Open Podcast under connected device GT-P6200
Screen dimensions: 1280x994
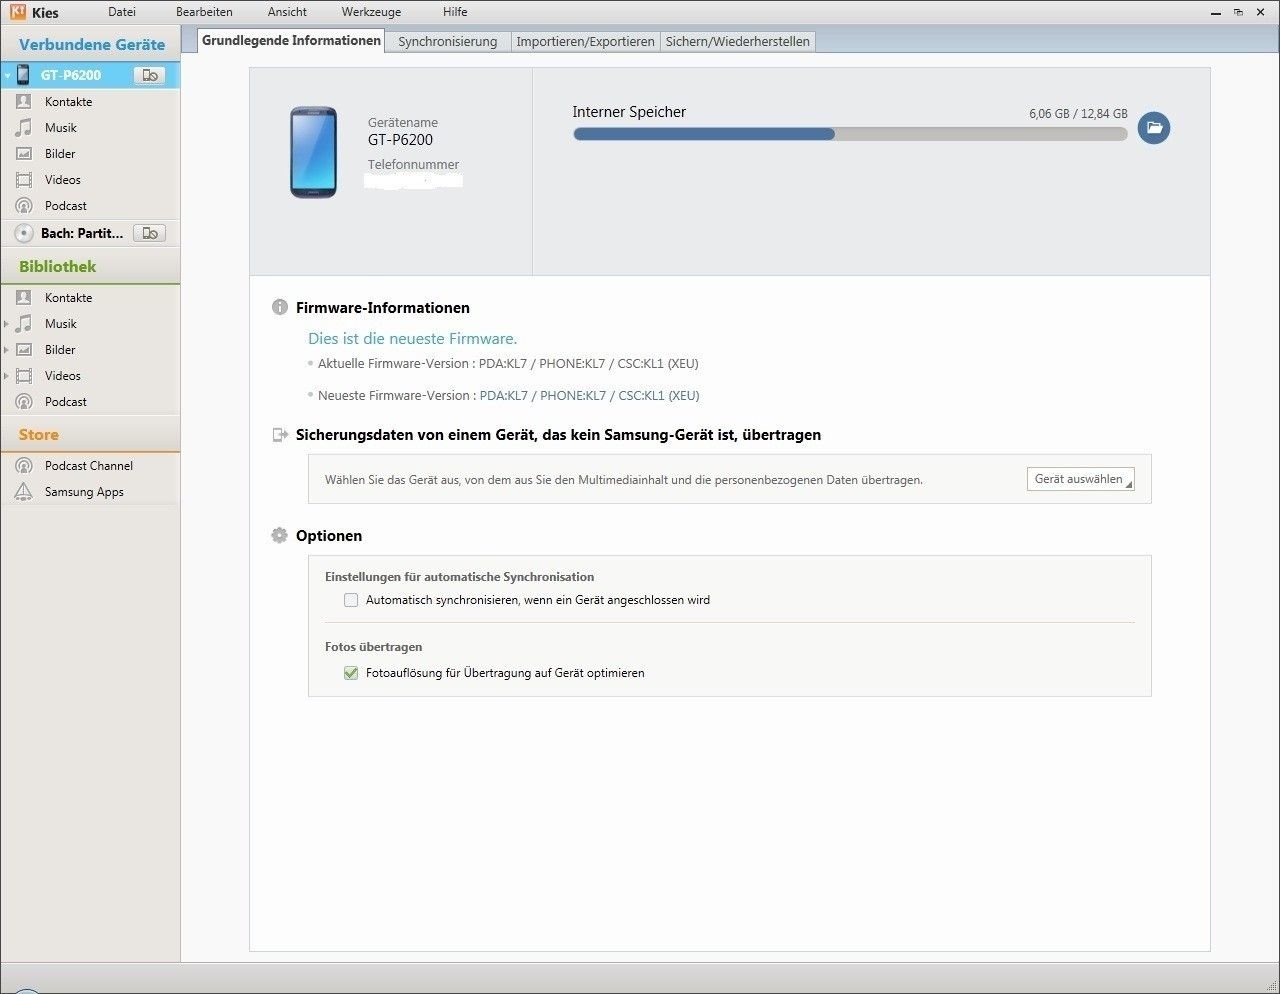click(x=65, y=205)
